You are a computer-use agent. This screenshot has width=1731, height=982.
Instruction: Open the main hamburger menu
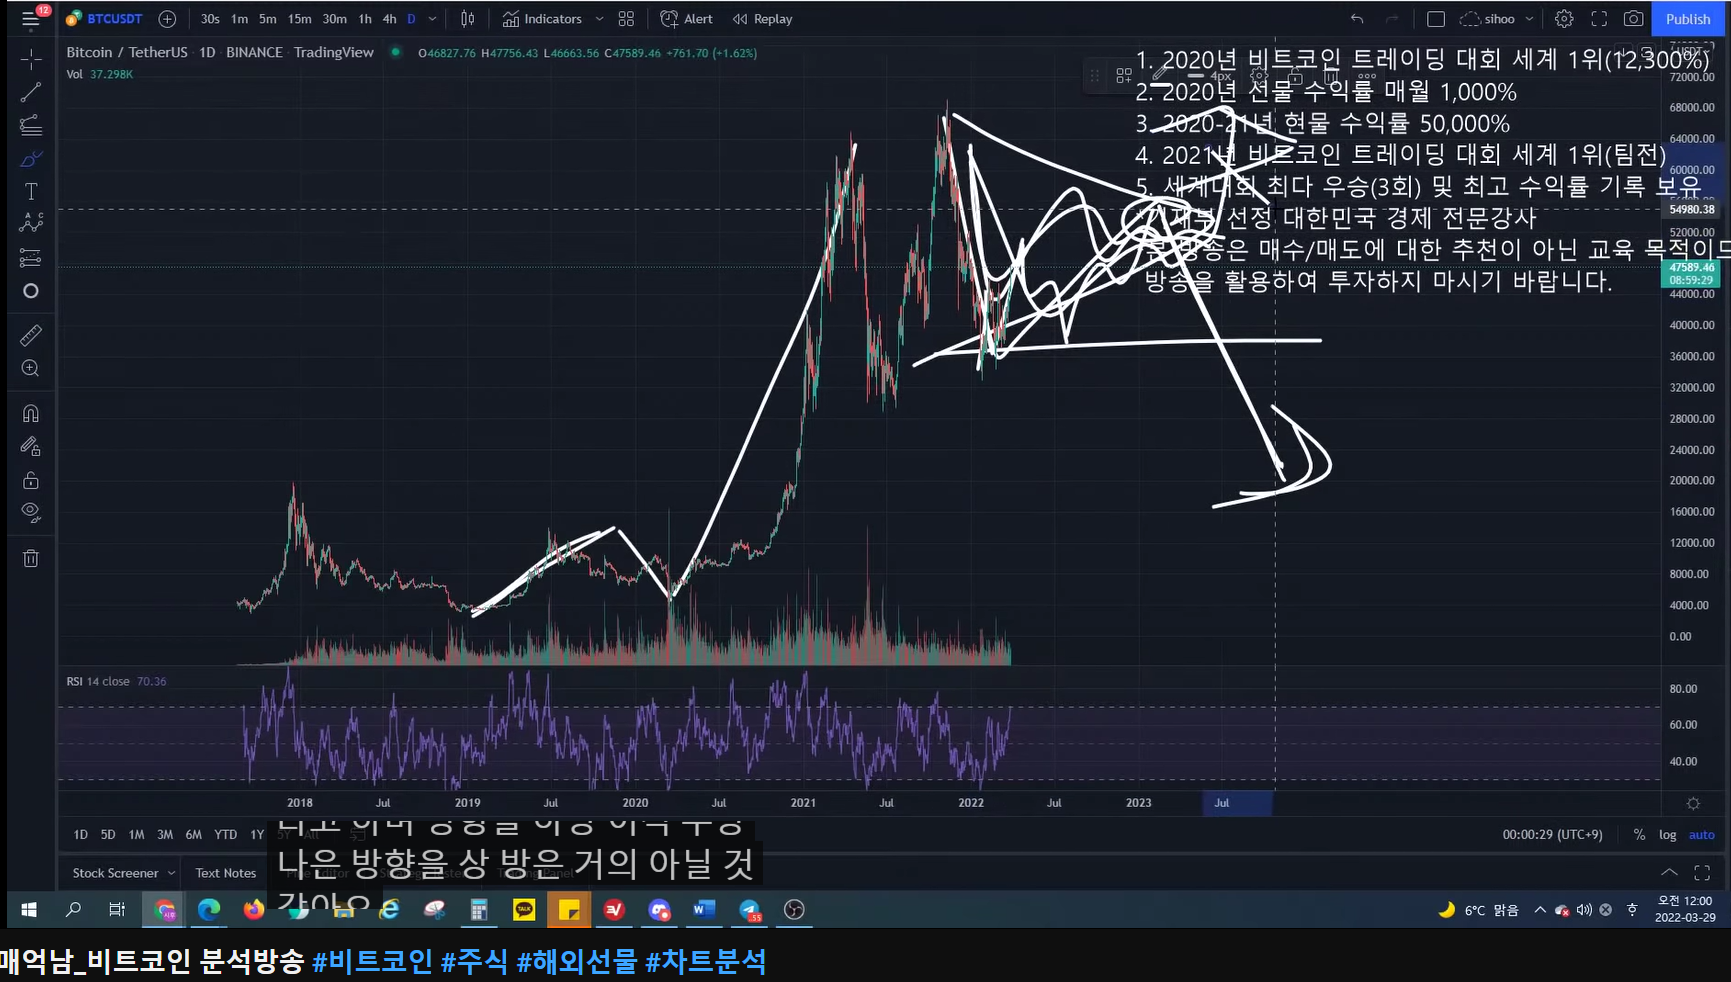coord(31,19)
